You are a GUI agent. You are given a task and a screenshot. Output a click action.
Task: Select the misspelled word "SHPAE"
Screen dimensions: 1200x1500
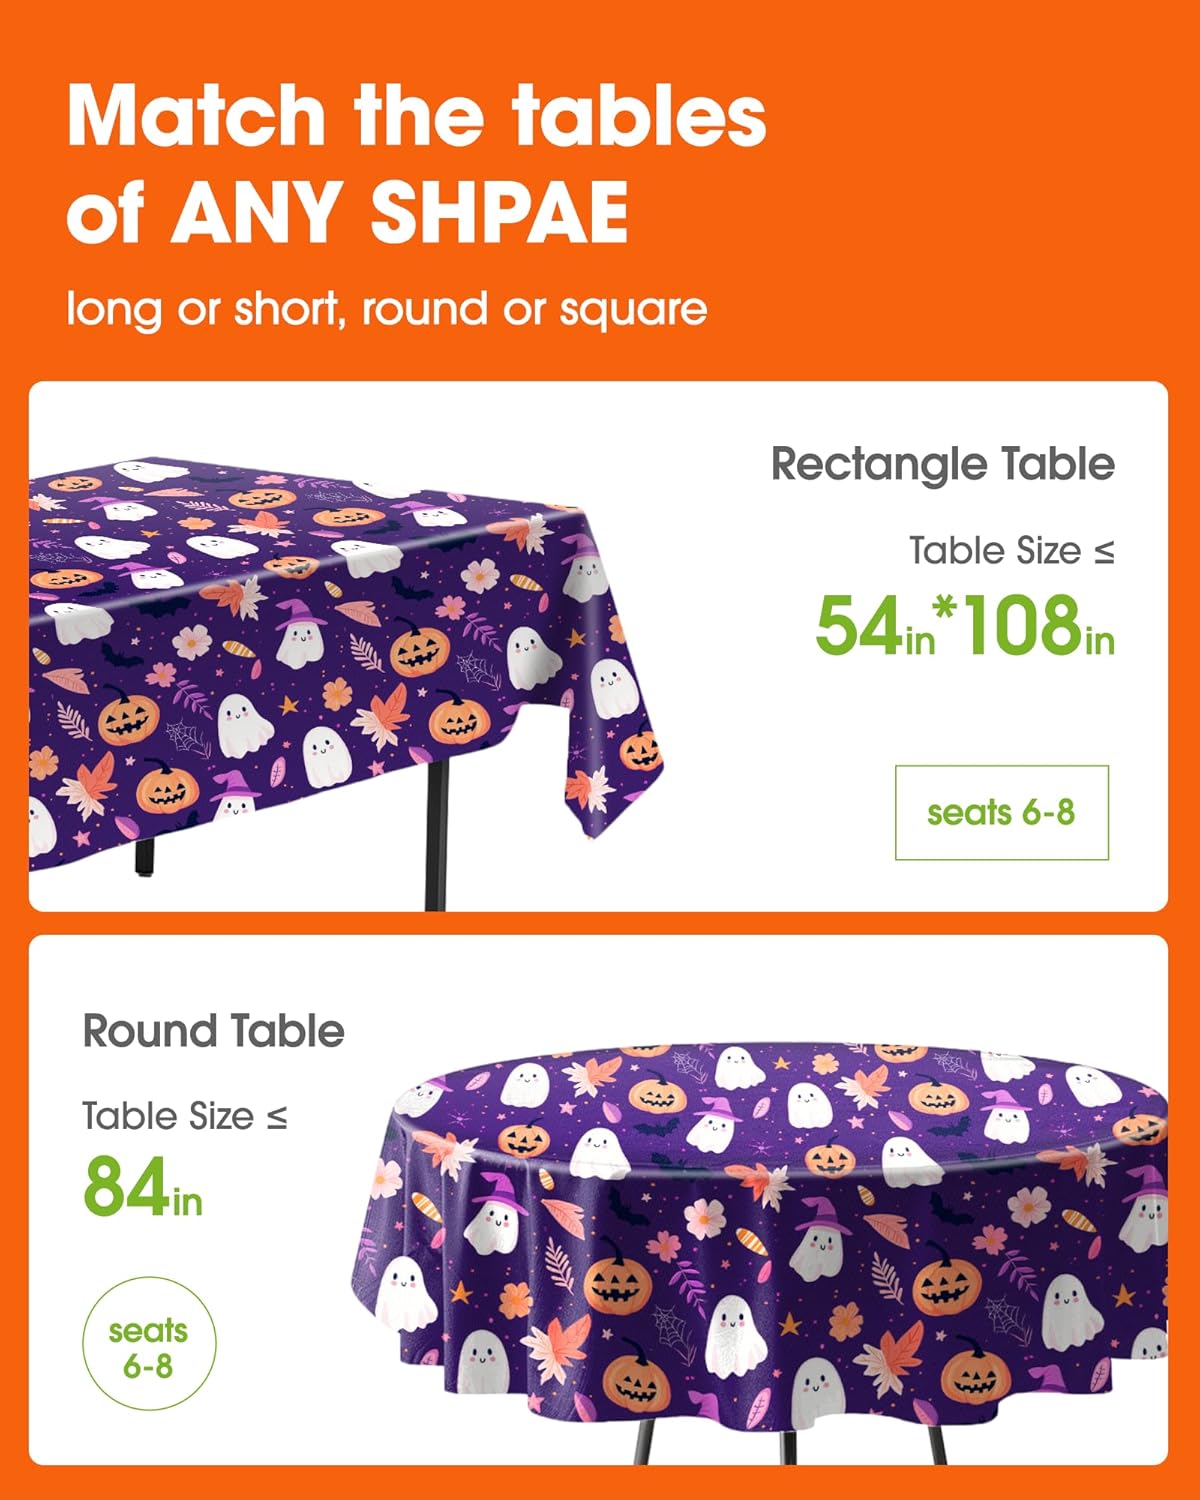click(500, 211)
